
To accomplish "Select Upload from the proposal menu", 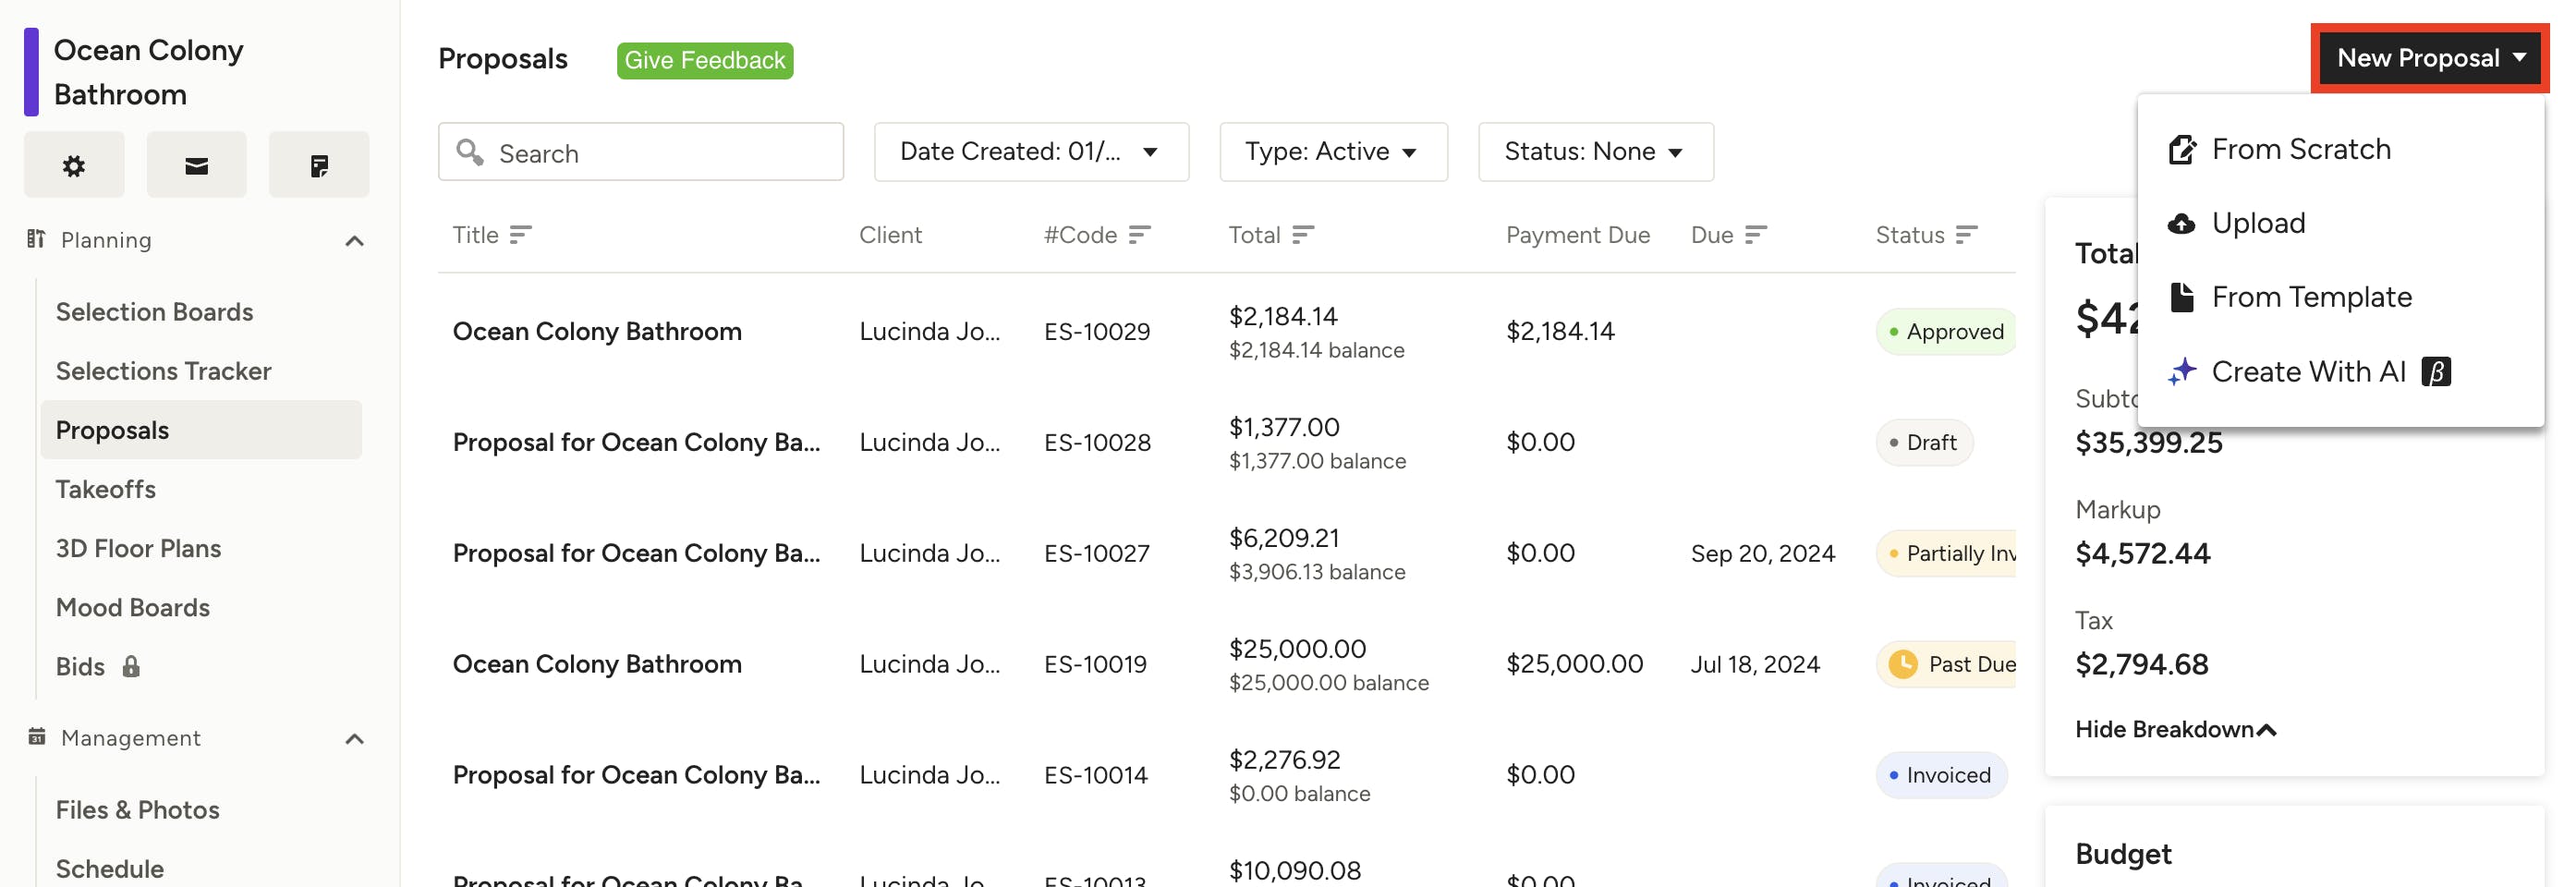I will [x=2258, y=223].
